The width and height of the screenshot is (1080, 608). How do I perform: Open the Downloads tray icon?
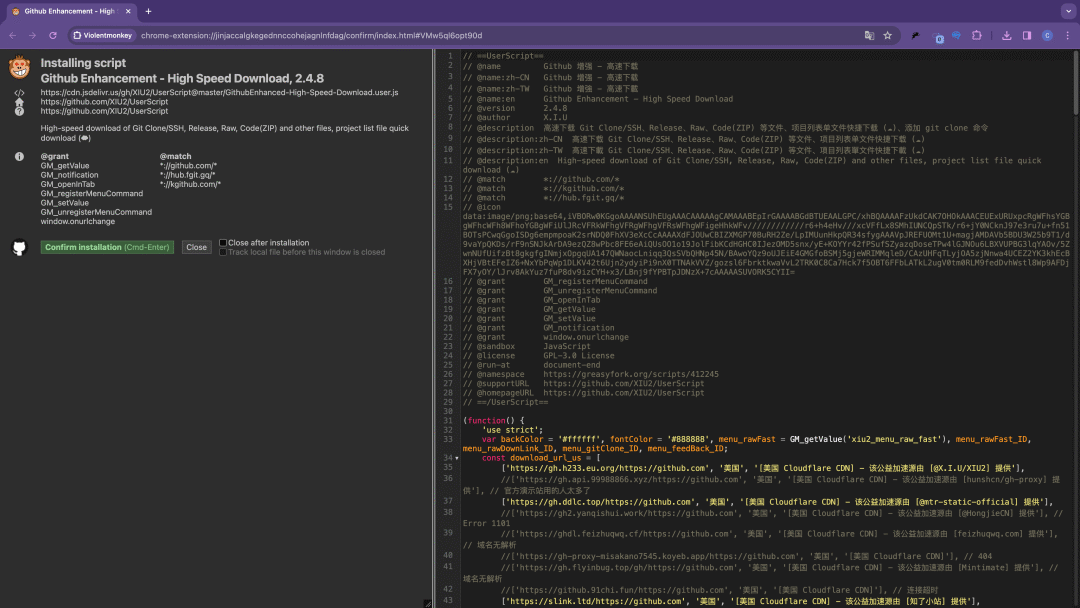pyautogui.click(x=1006, y=35)
